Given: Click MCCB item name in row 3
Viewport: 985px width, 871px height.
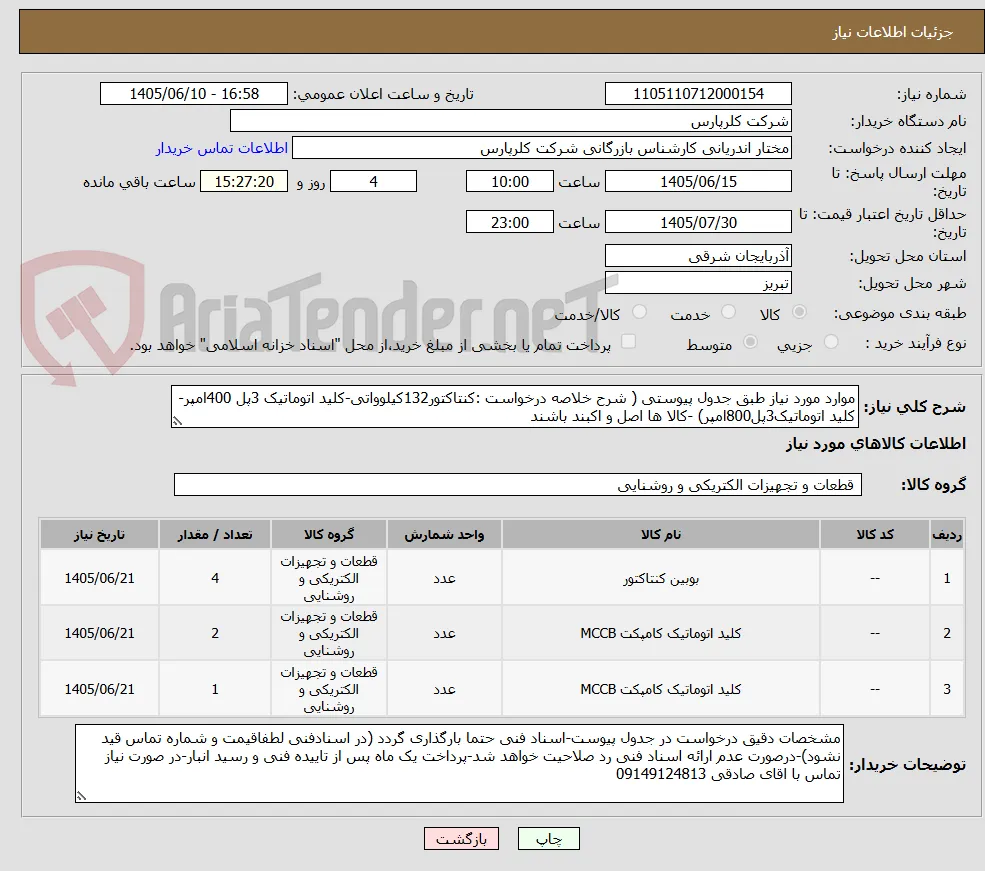Looking at the screenshot, I should coord(661,689).
